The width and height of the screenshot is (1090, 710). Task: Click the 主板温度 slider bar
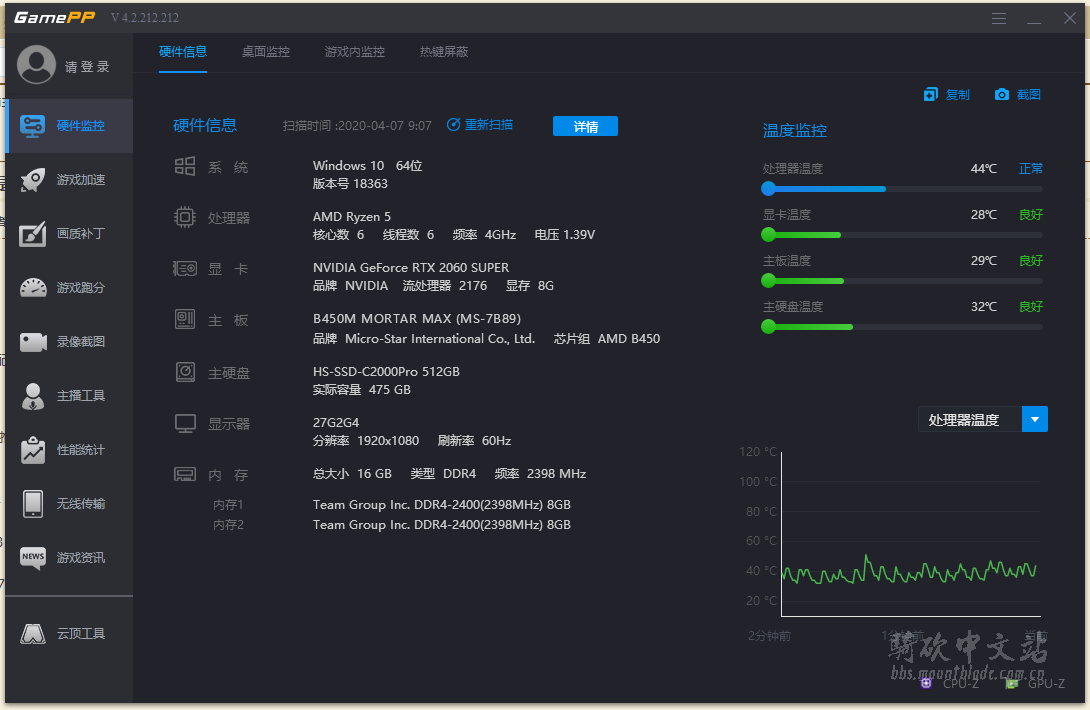902,280
